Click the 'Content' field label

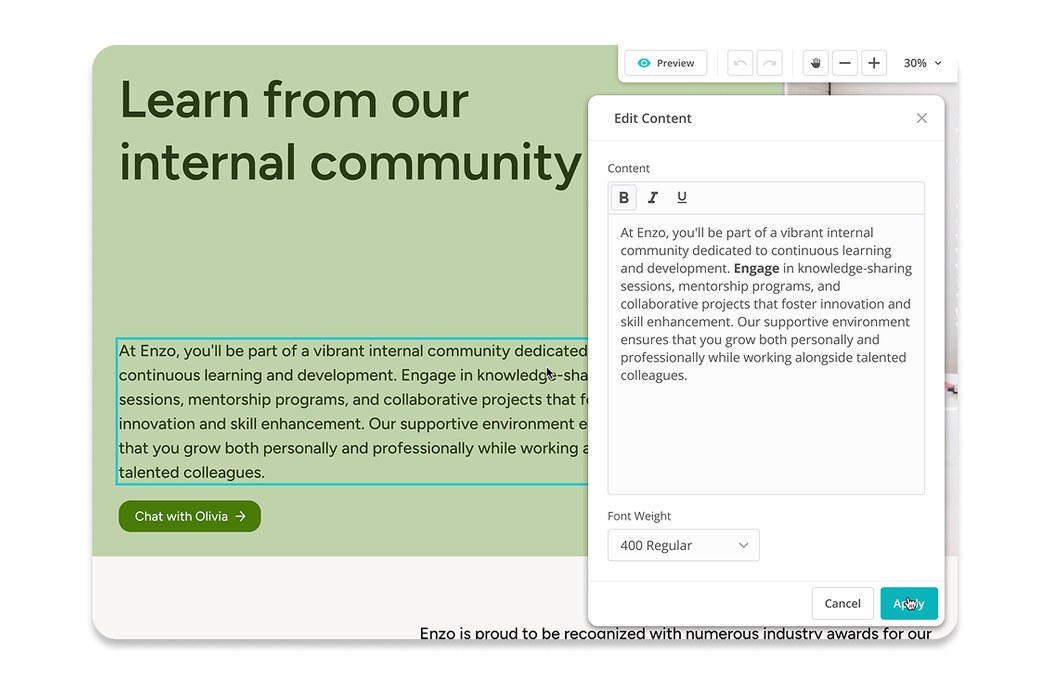click(628, 168)
